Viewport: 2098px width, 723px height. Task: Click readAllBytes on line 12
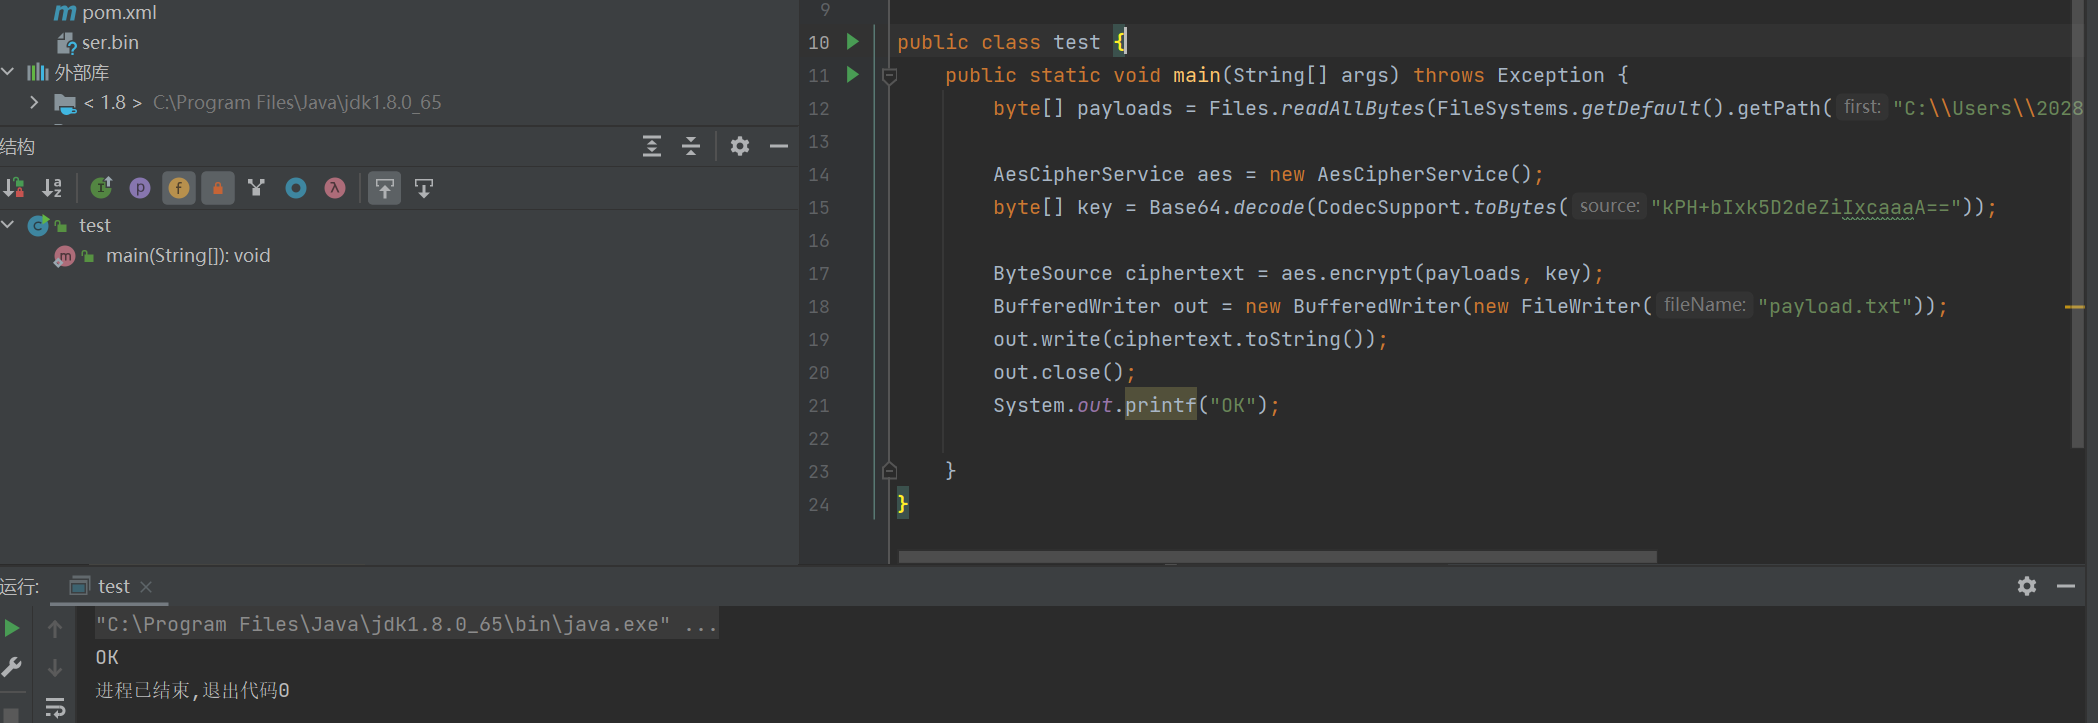(x=1352, y=108)
